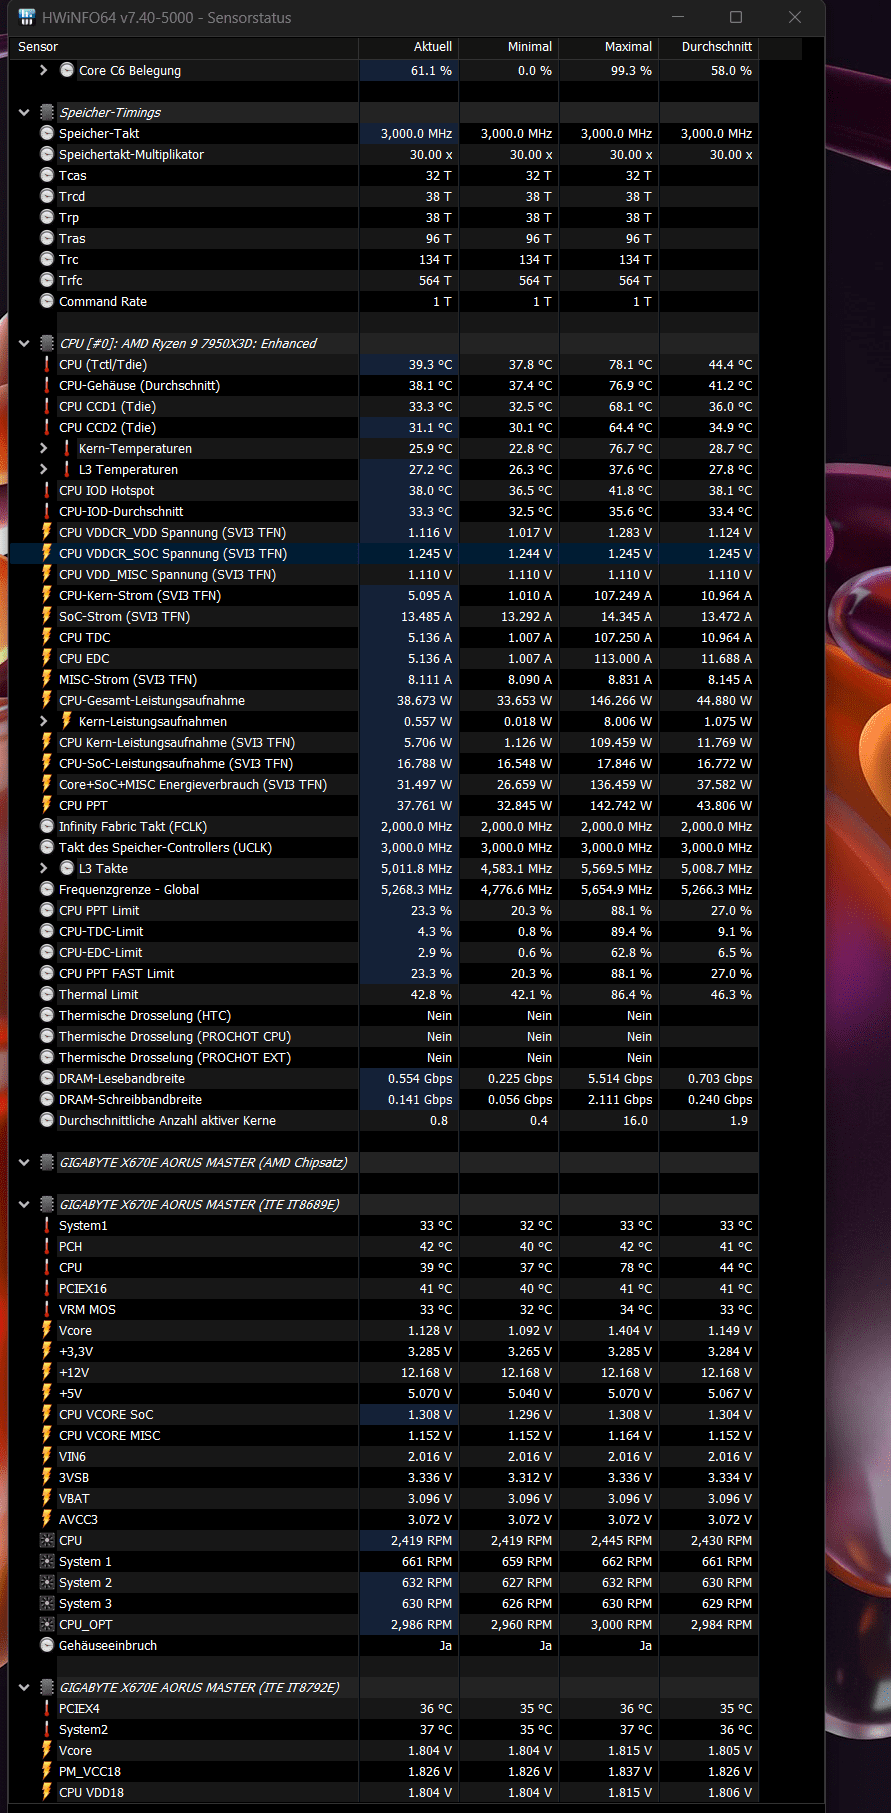Select the CPU-Gesamt-Leistungsaufnahme row
The image size is (891, 1813).
coord(384,700)
